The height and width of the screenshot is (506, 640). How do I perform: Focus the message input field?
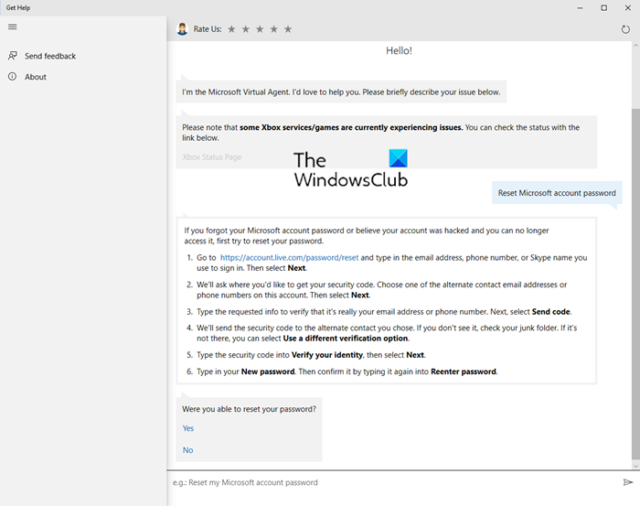point(394,482)
